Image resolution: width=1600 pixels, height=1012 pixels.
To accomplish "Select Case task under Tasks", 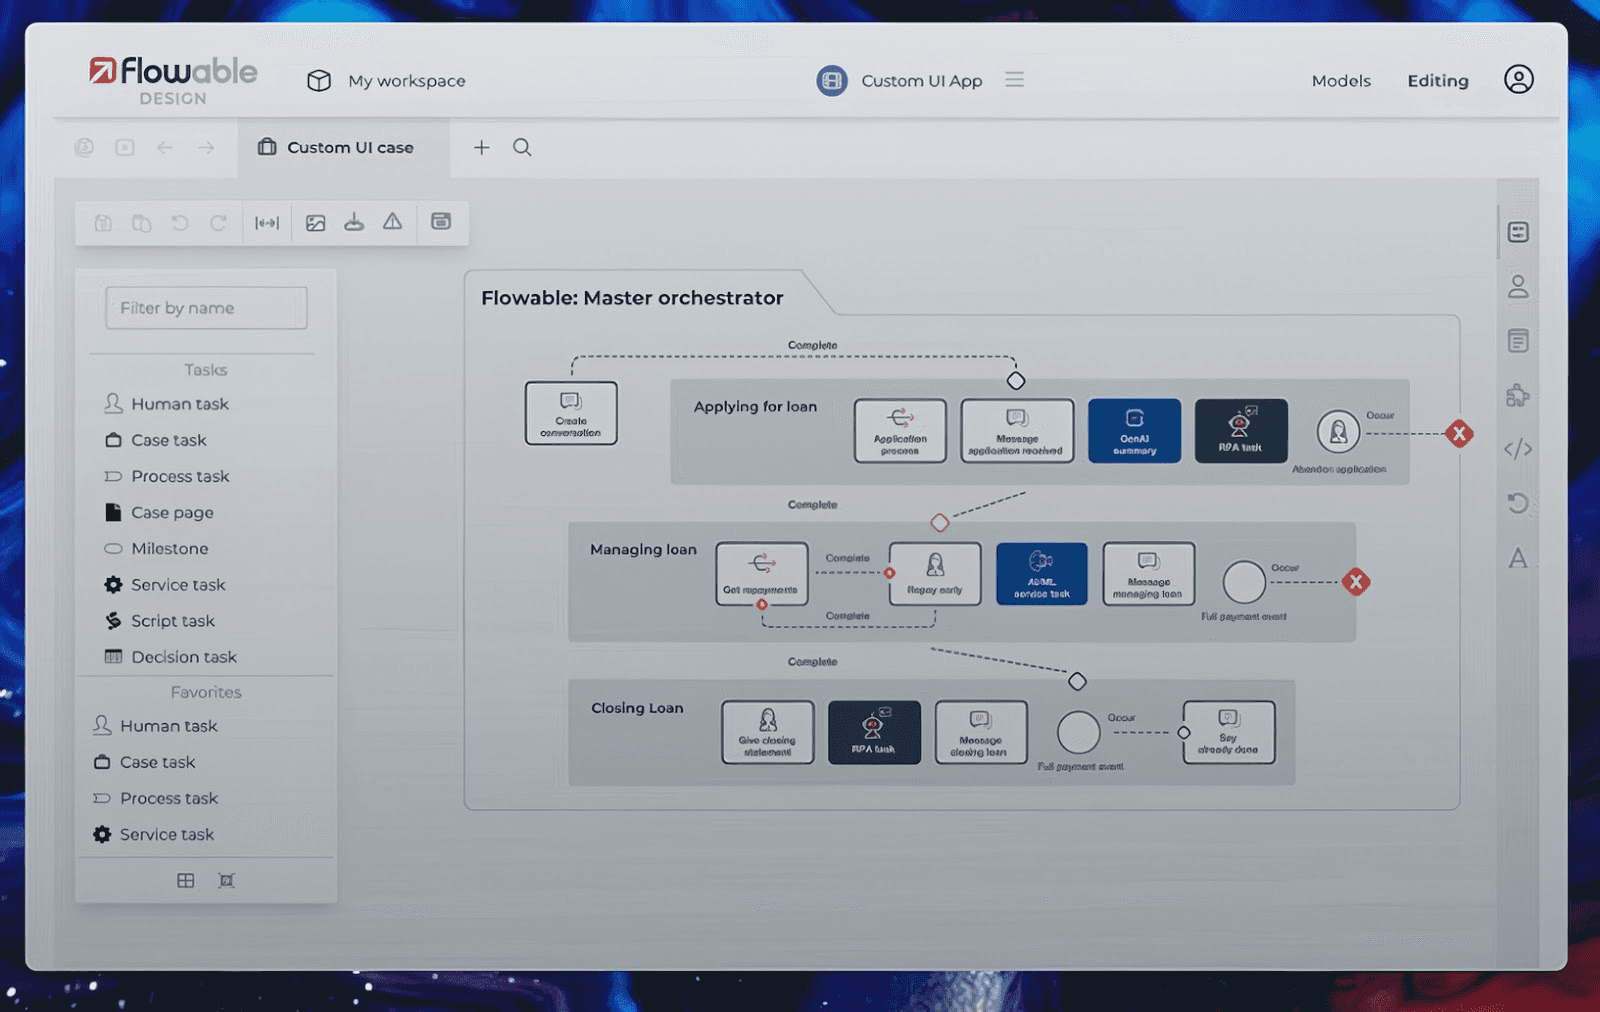I will tap(157, 440).
